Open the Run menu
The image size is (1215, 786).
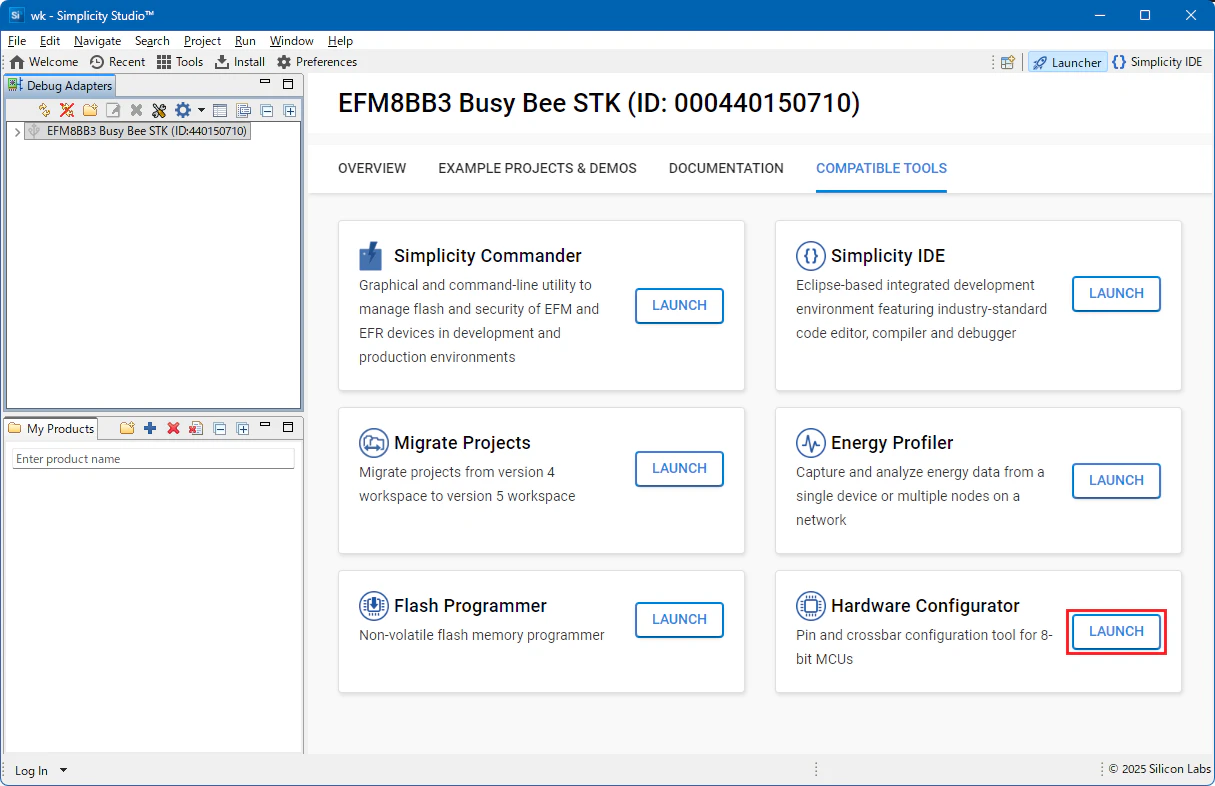tap(245, 41)
